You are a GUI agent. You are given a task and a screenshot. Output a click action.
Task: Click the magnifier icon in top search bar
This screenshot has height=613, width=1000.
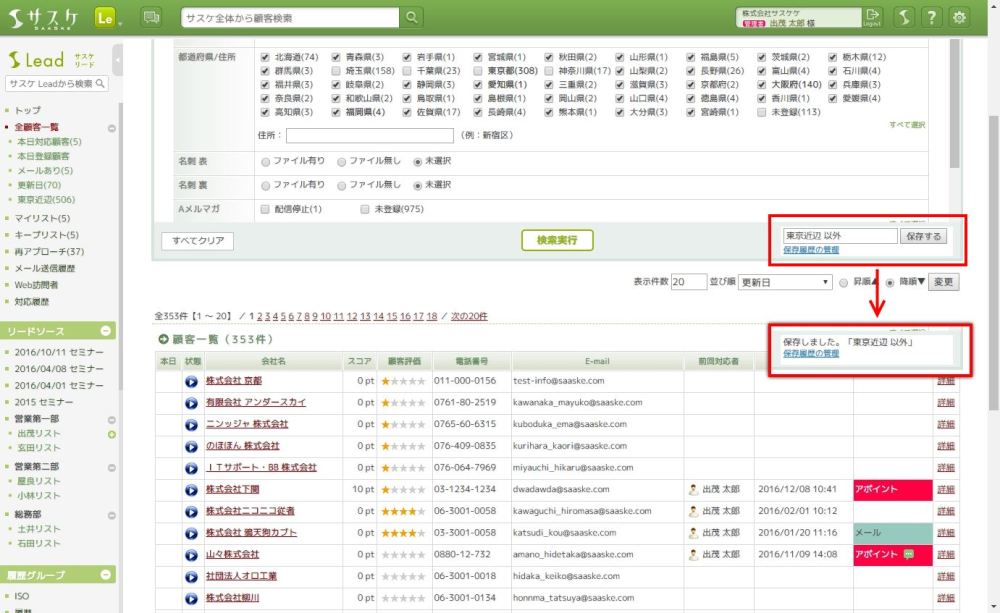412,18
